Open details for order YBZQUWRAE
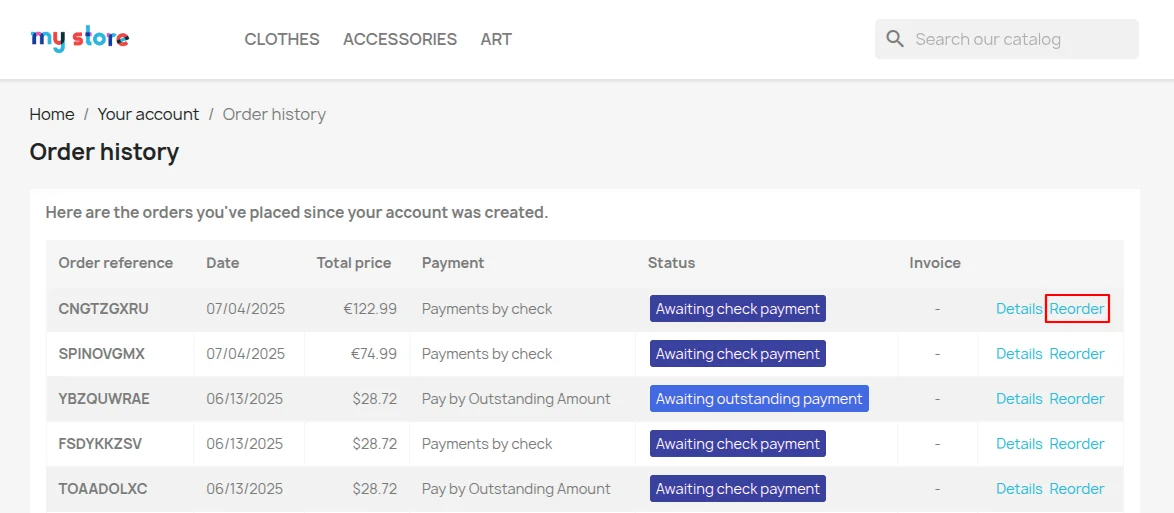Screen dimensions: 1174x513 [x=1019, y=399]
